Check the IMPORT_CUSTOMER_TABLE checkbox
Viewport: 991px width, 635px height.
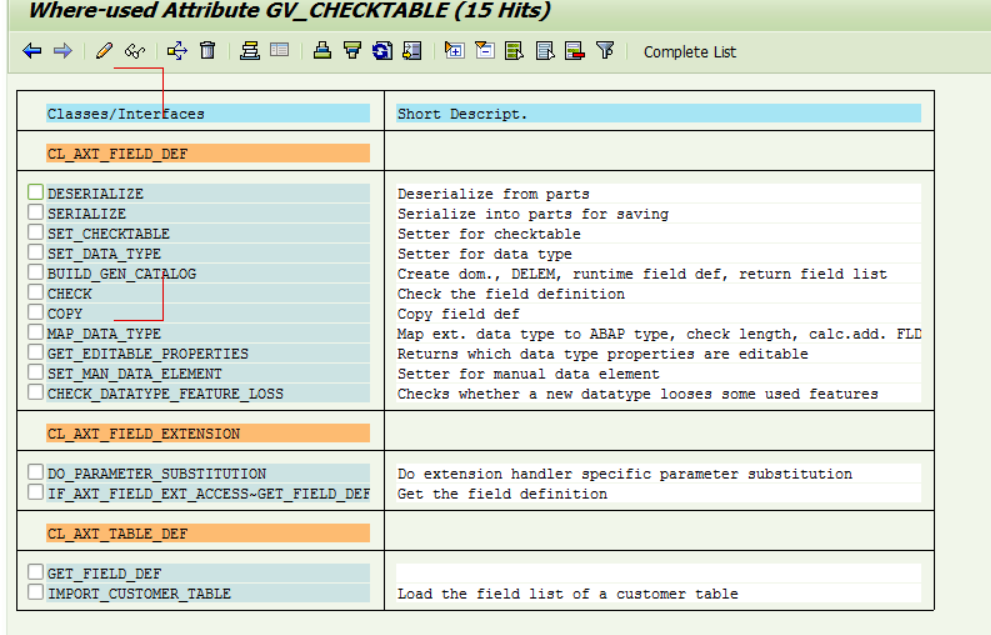(x=35, y=592)
